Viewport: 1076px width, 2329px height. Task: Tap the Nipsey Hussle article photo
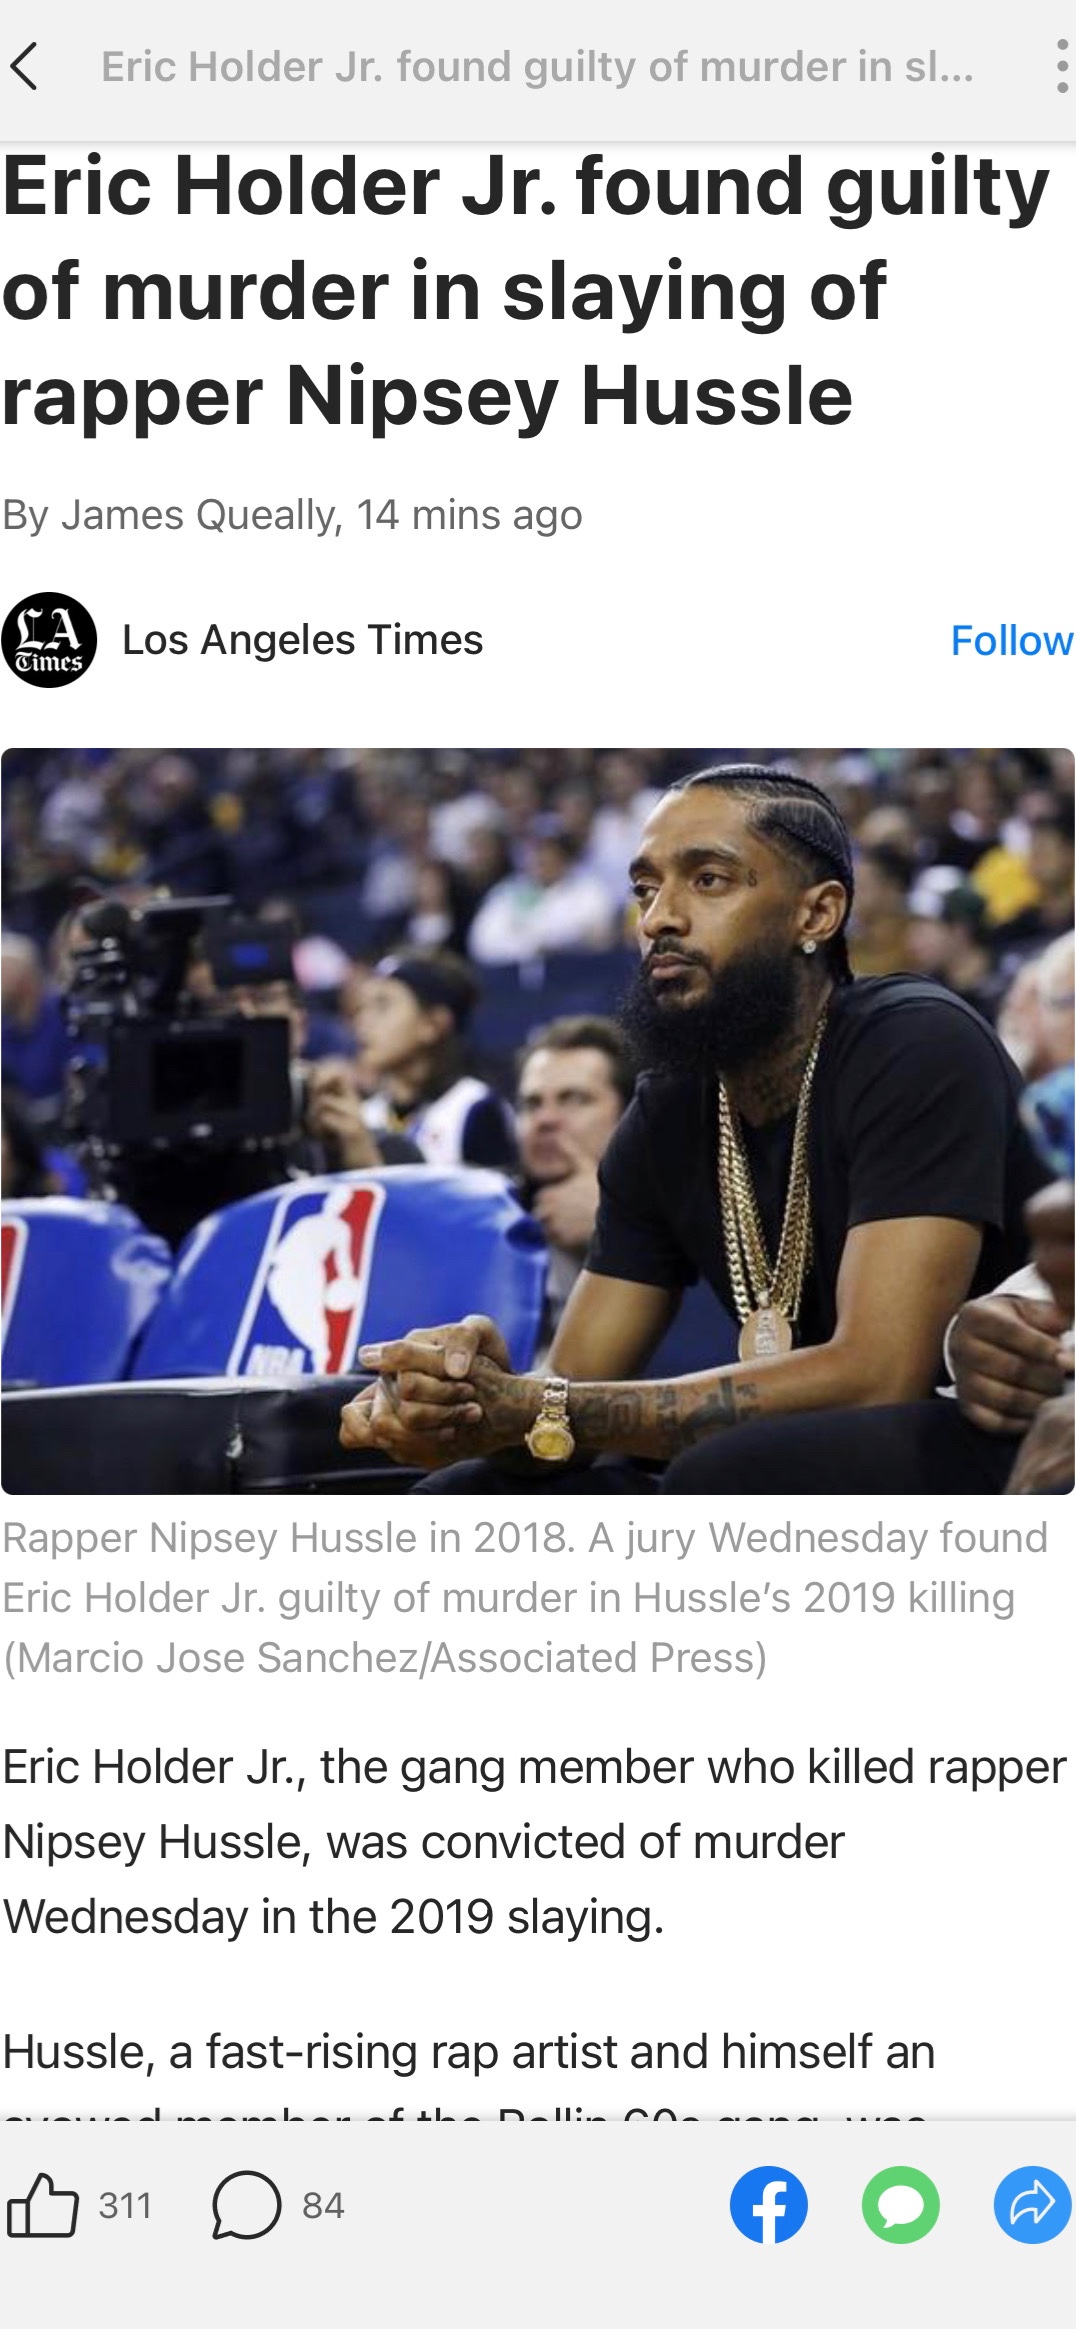538,1121
